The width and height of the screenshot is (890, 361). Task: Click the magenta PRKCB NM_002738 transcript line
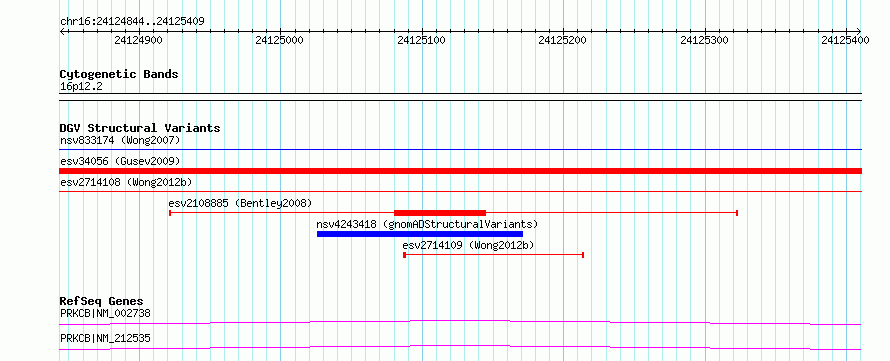click(x=460, y=322)
